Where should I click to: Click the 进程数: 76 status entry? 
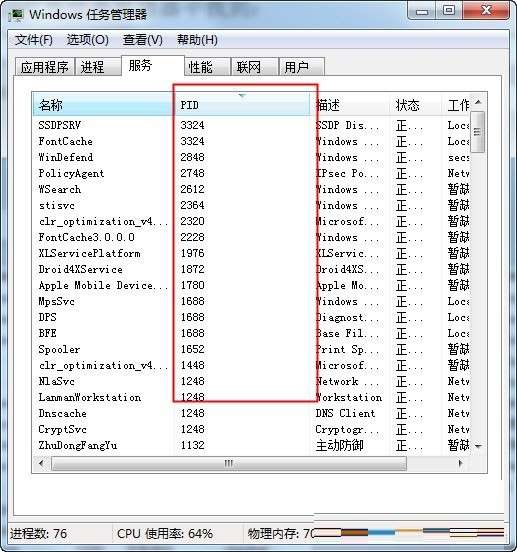pos(38,534)
